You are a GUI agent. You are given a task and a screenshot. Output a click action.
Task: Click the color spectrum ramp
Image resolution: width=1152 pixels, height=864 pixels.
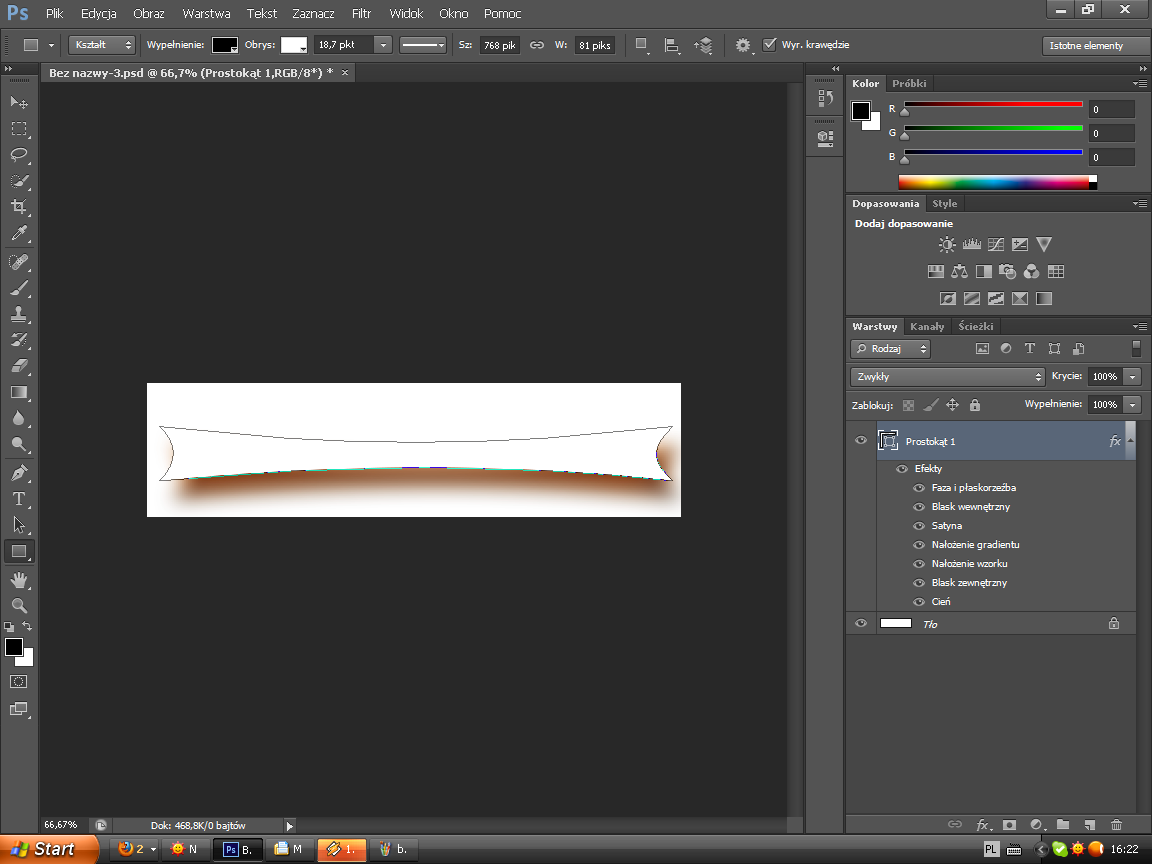click(x=997, y=182)
